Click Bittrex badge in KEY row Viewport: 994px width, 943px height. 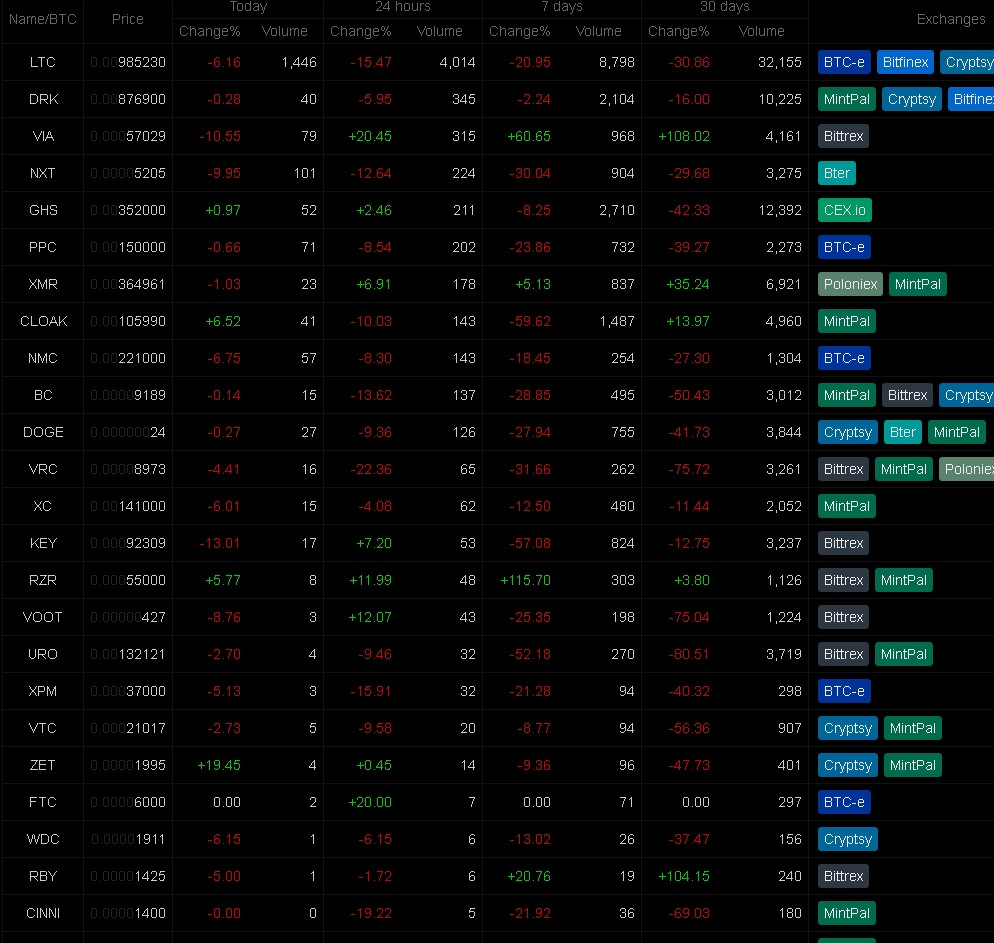tap(843, 543)
